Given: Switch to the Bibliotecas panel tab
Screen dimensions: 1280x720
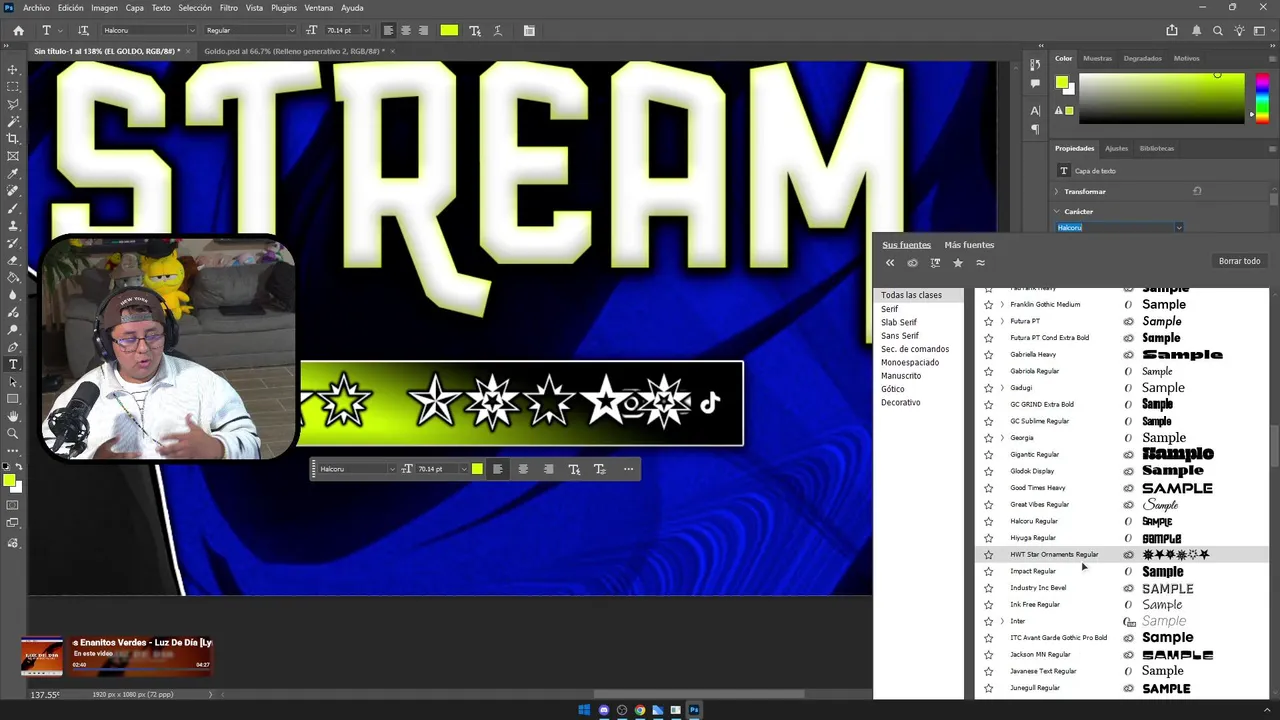Looking at the screenshot, I should 1156,148.
